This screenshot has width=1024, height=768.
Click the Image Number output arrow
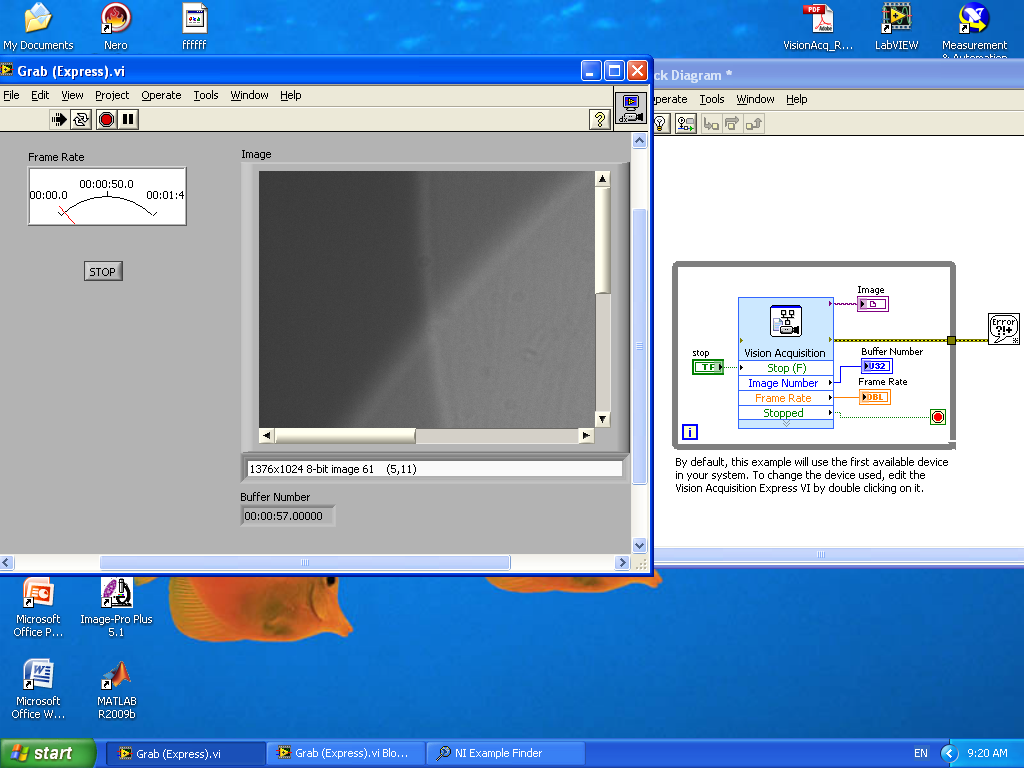pyautogui.click(x=829, y=382)
